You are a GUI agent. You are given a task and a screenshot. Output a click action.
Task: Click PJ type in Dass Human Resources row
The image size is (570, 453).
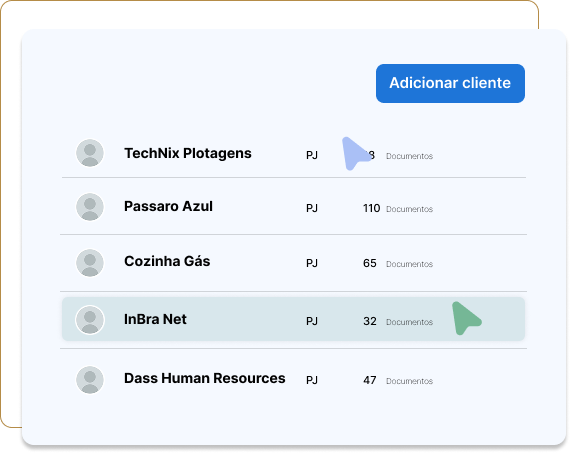click(x=312, y=380)
